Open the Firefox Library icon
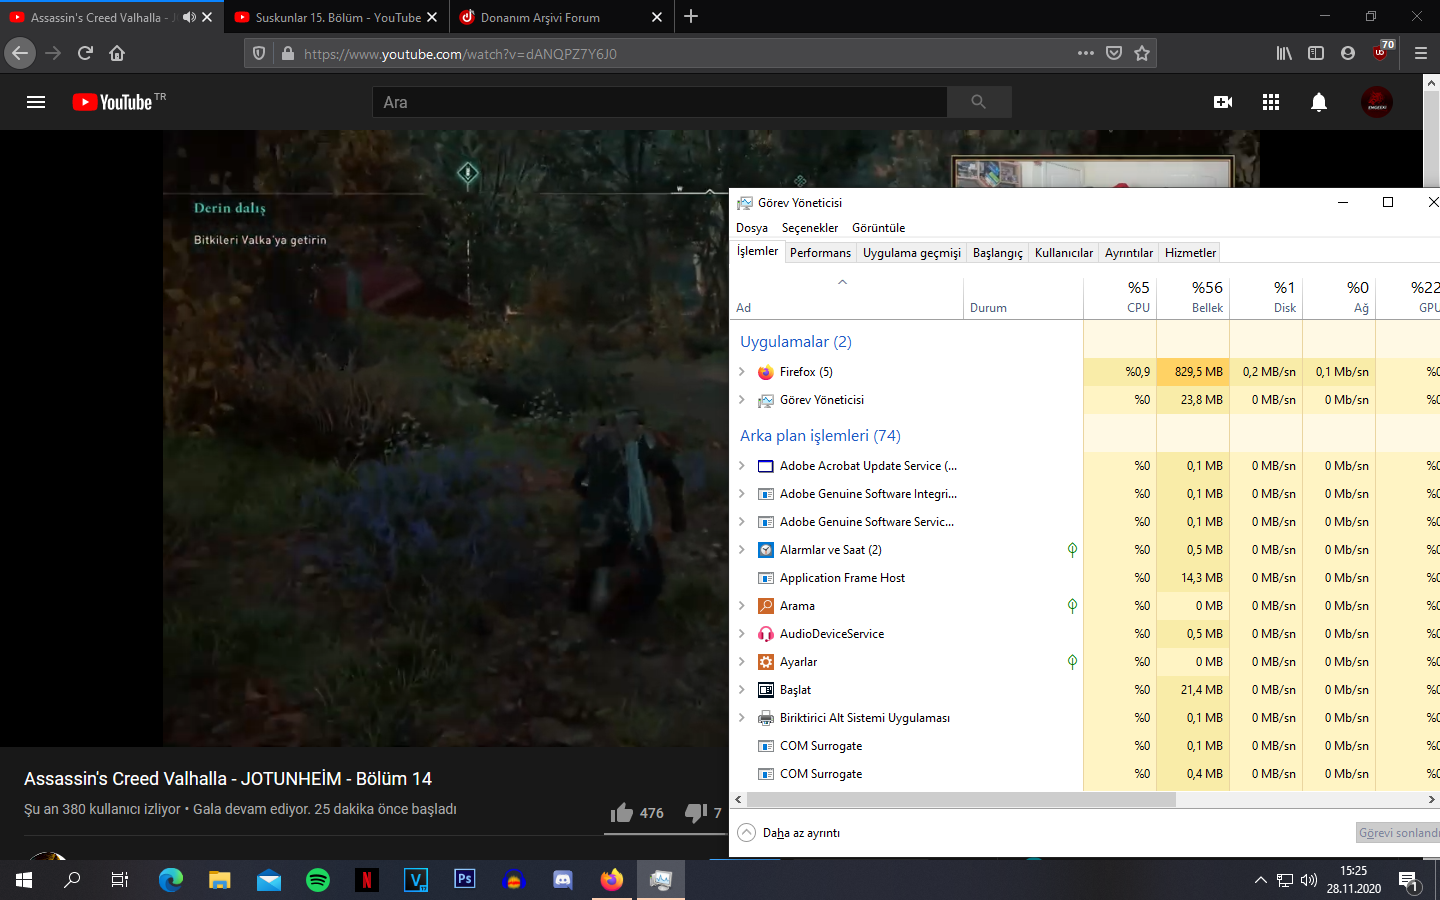The image size is (1440, 900). click(1284, 53)
